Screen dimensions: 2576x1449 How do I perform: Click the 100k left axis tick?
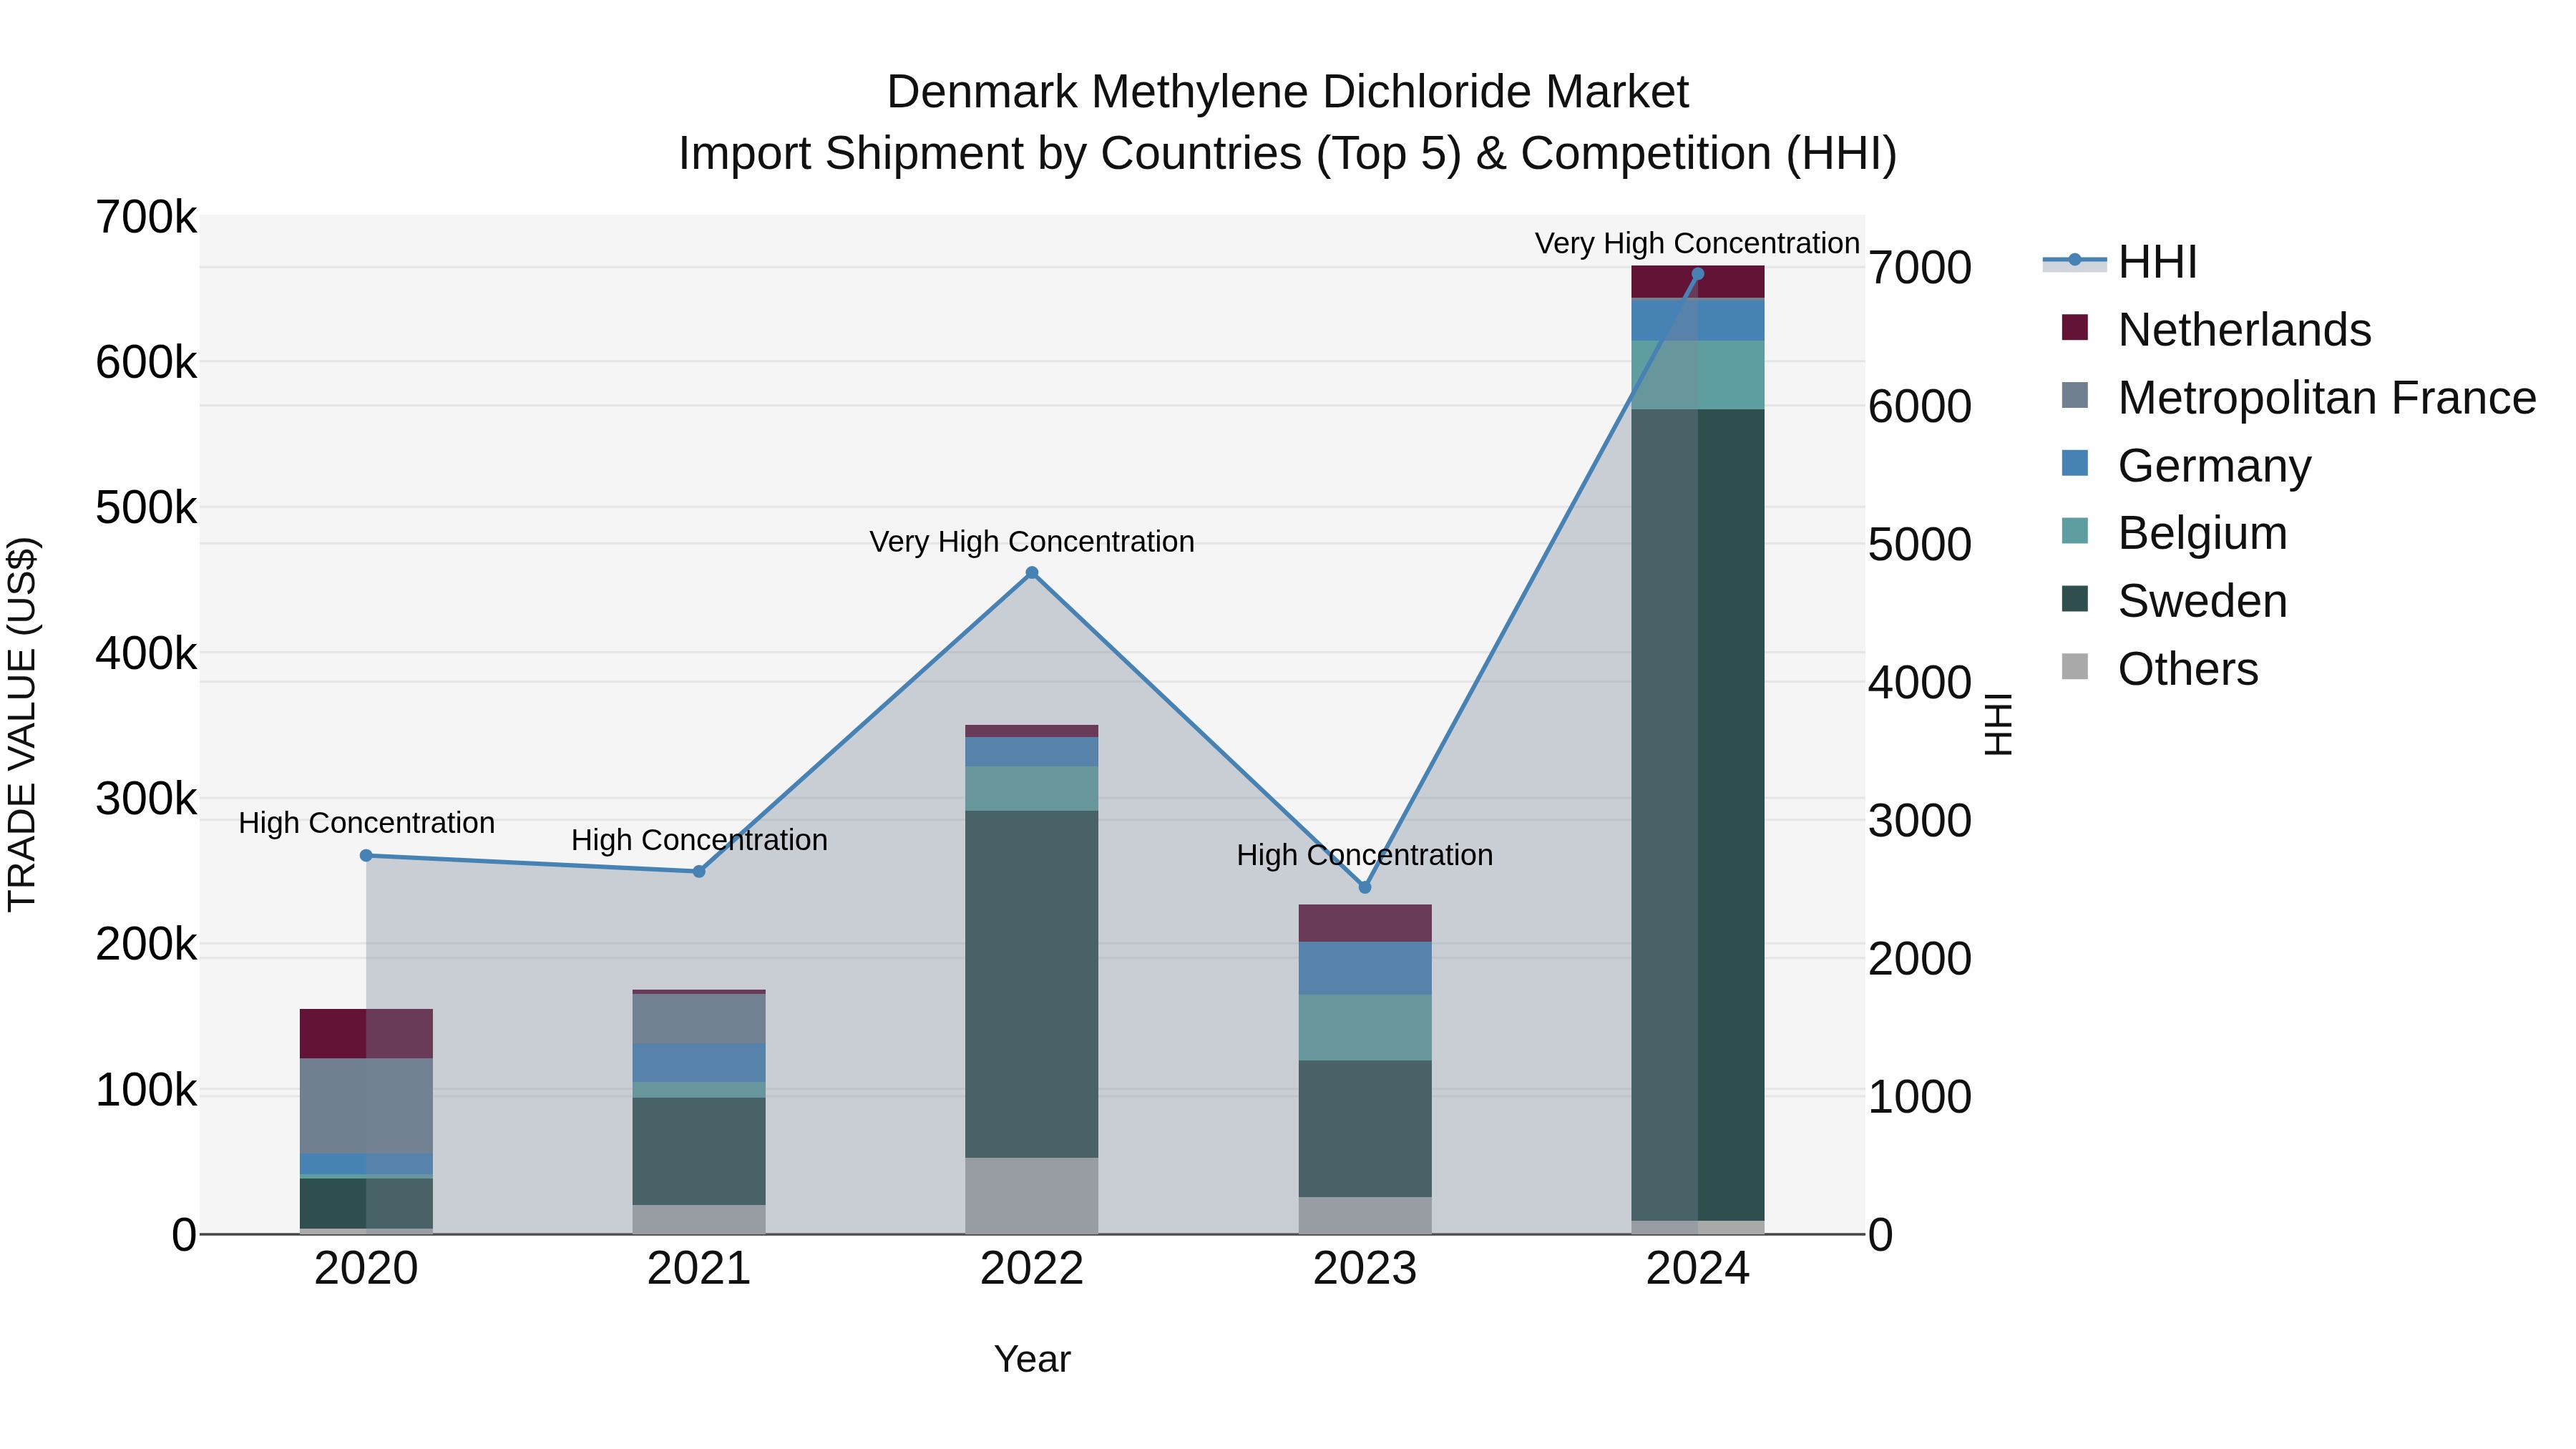[x=146, y=1090]
